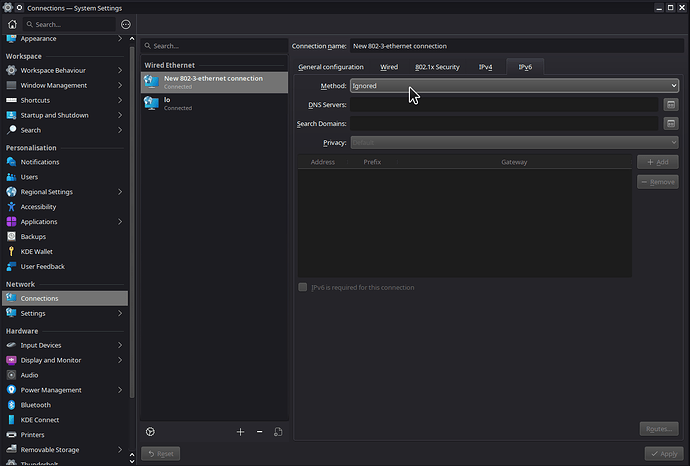Viewport: 690px width, 466px height.
Task: Click the Gateway column header
Action: [514, 162]
